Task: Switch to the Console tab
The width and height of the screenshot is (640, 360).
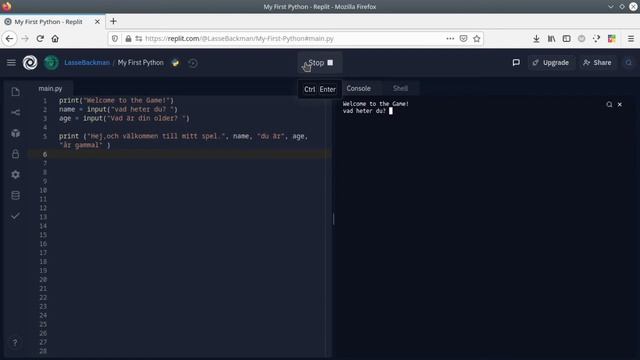Action: click(x=358, y=88)
